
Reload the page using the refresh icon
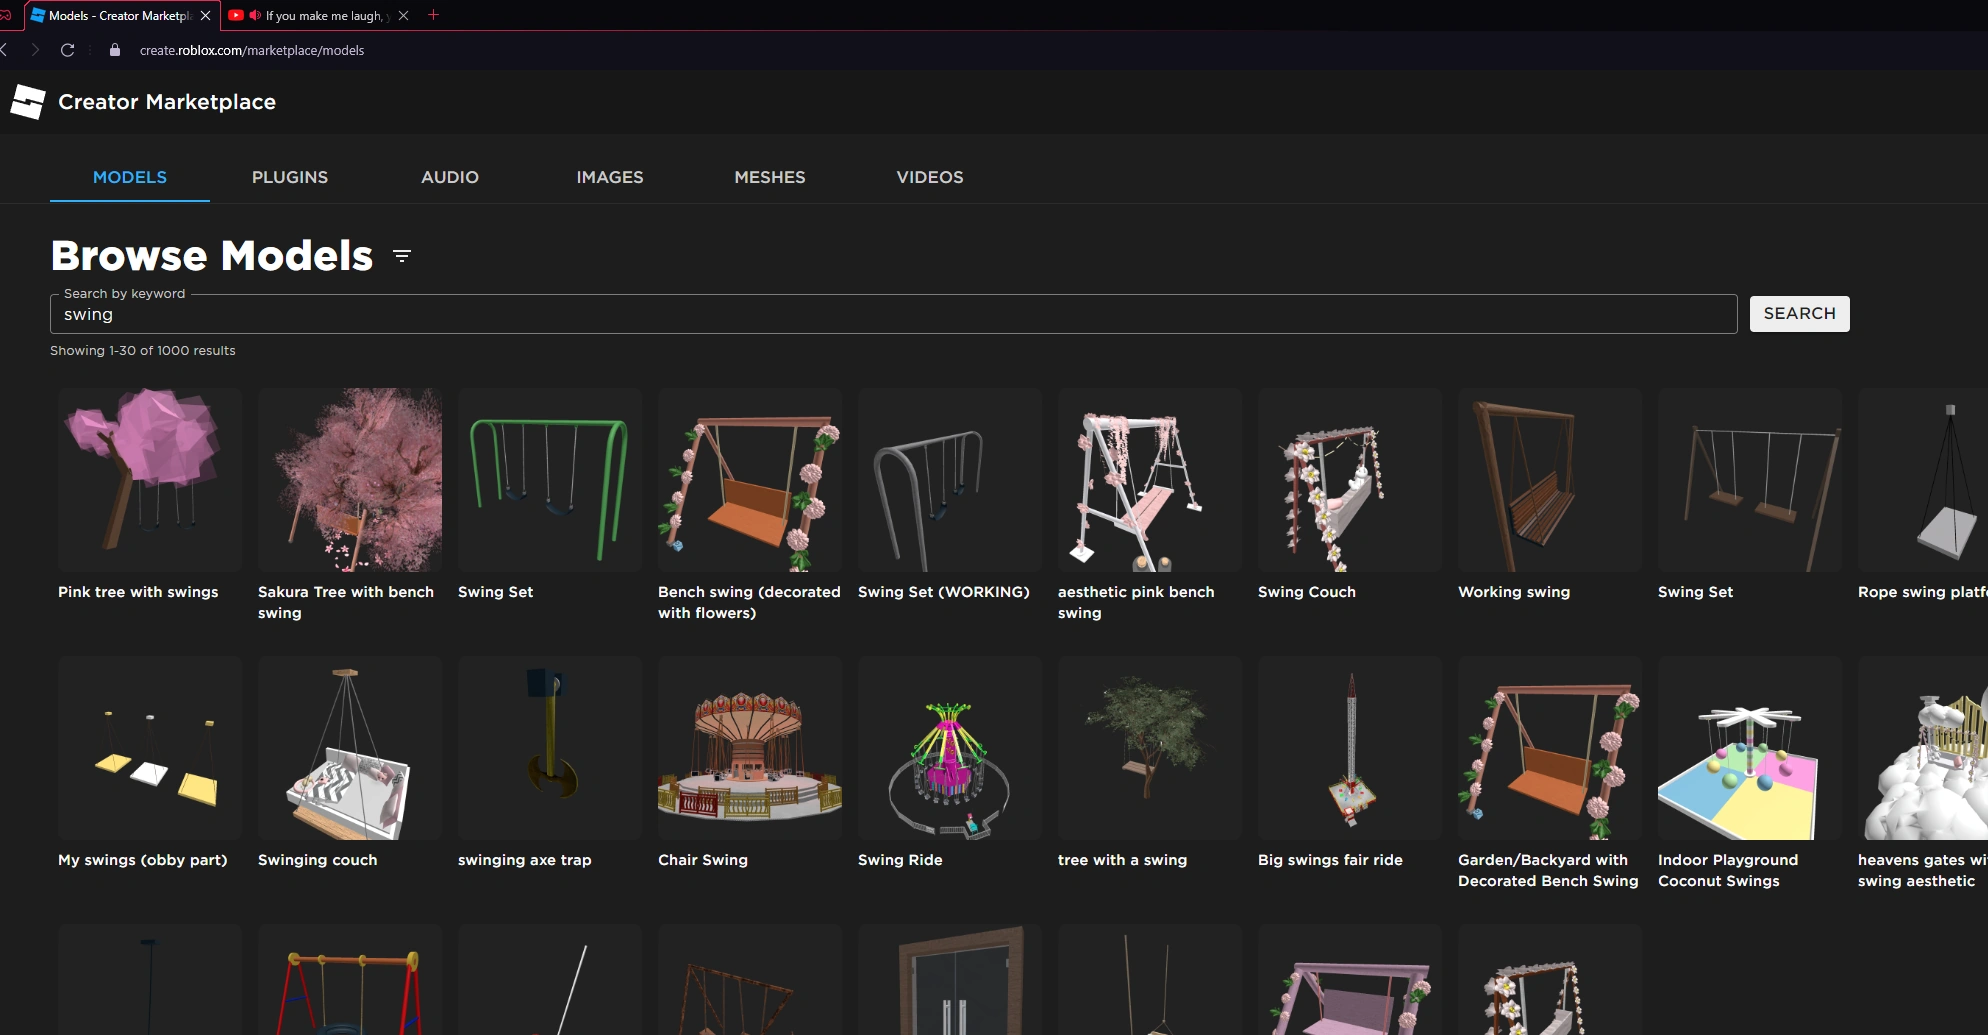(67, 49)
